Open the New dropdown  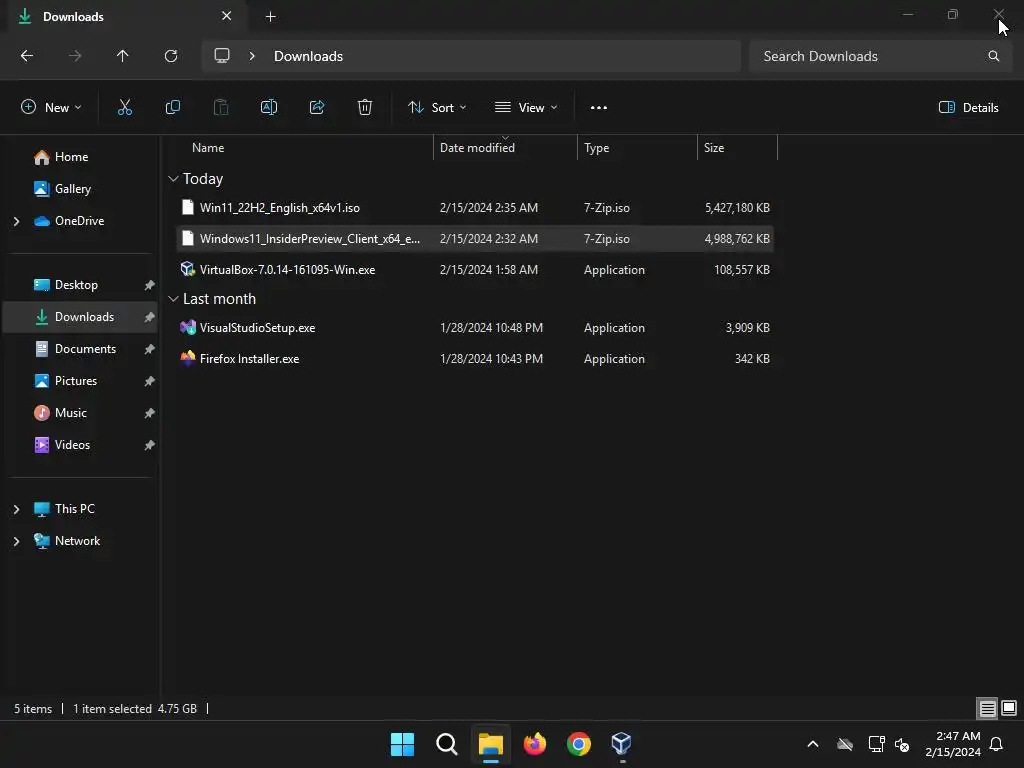[x=51, y=108]
